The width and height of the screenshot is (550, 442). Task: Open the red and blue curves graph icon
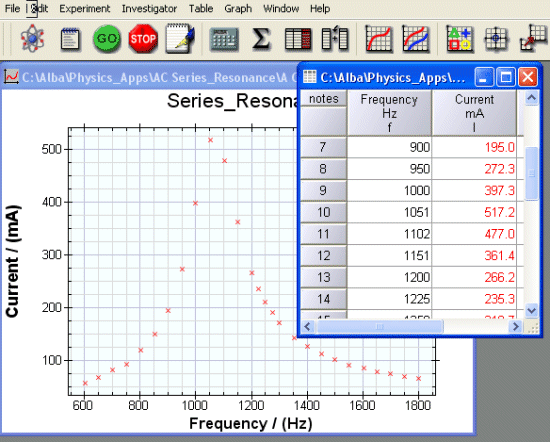(x=416, y=38)
